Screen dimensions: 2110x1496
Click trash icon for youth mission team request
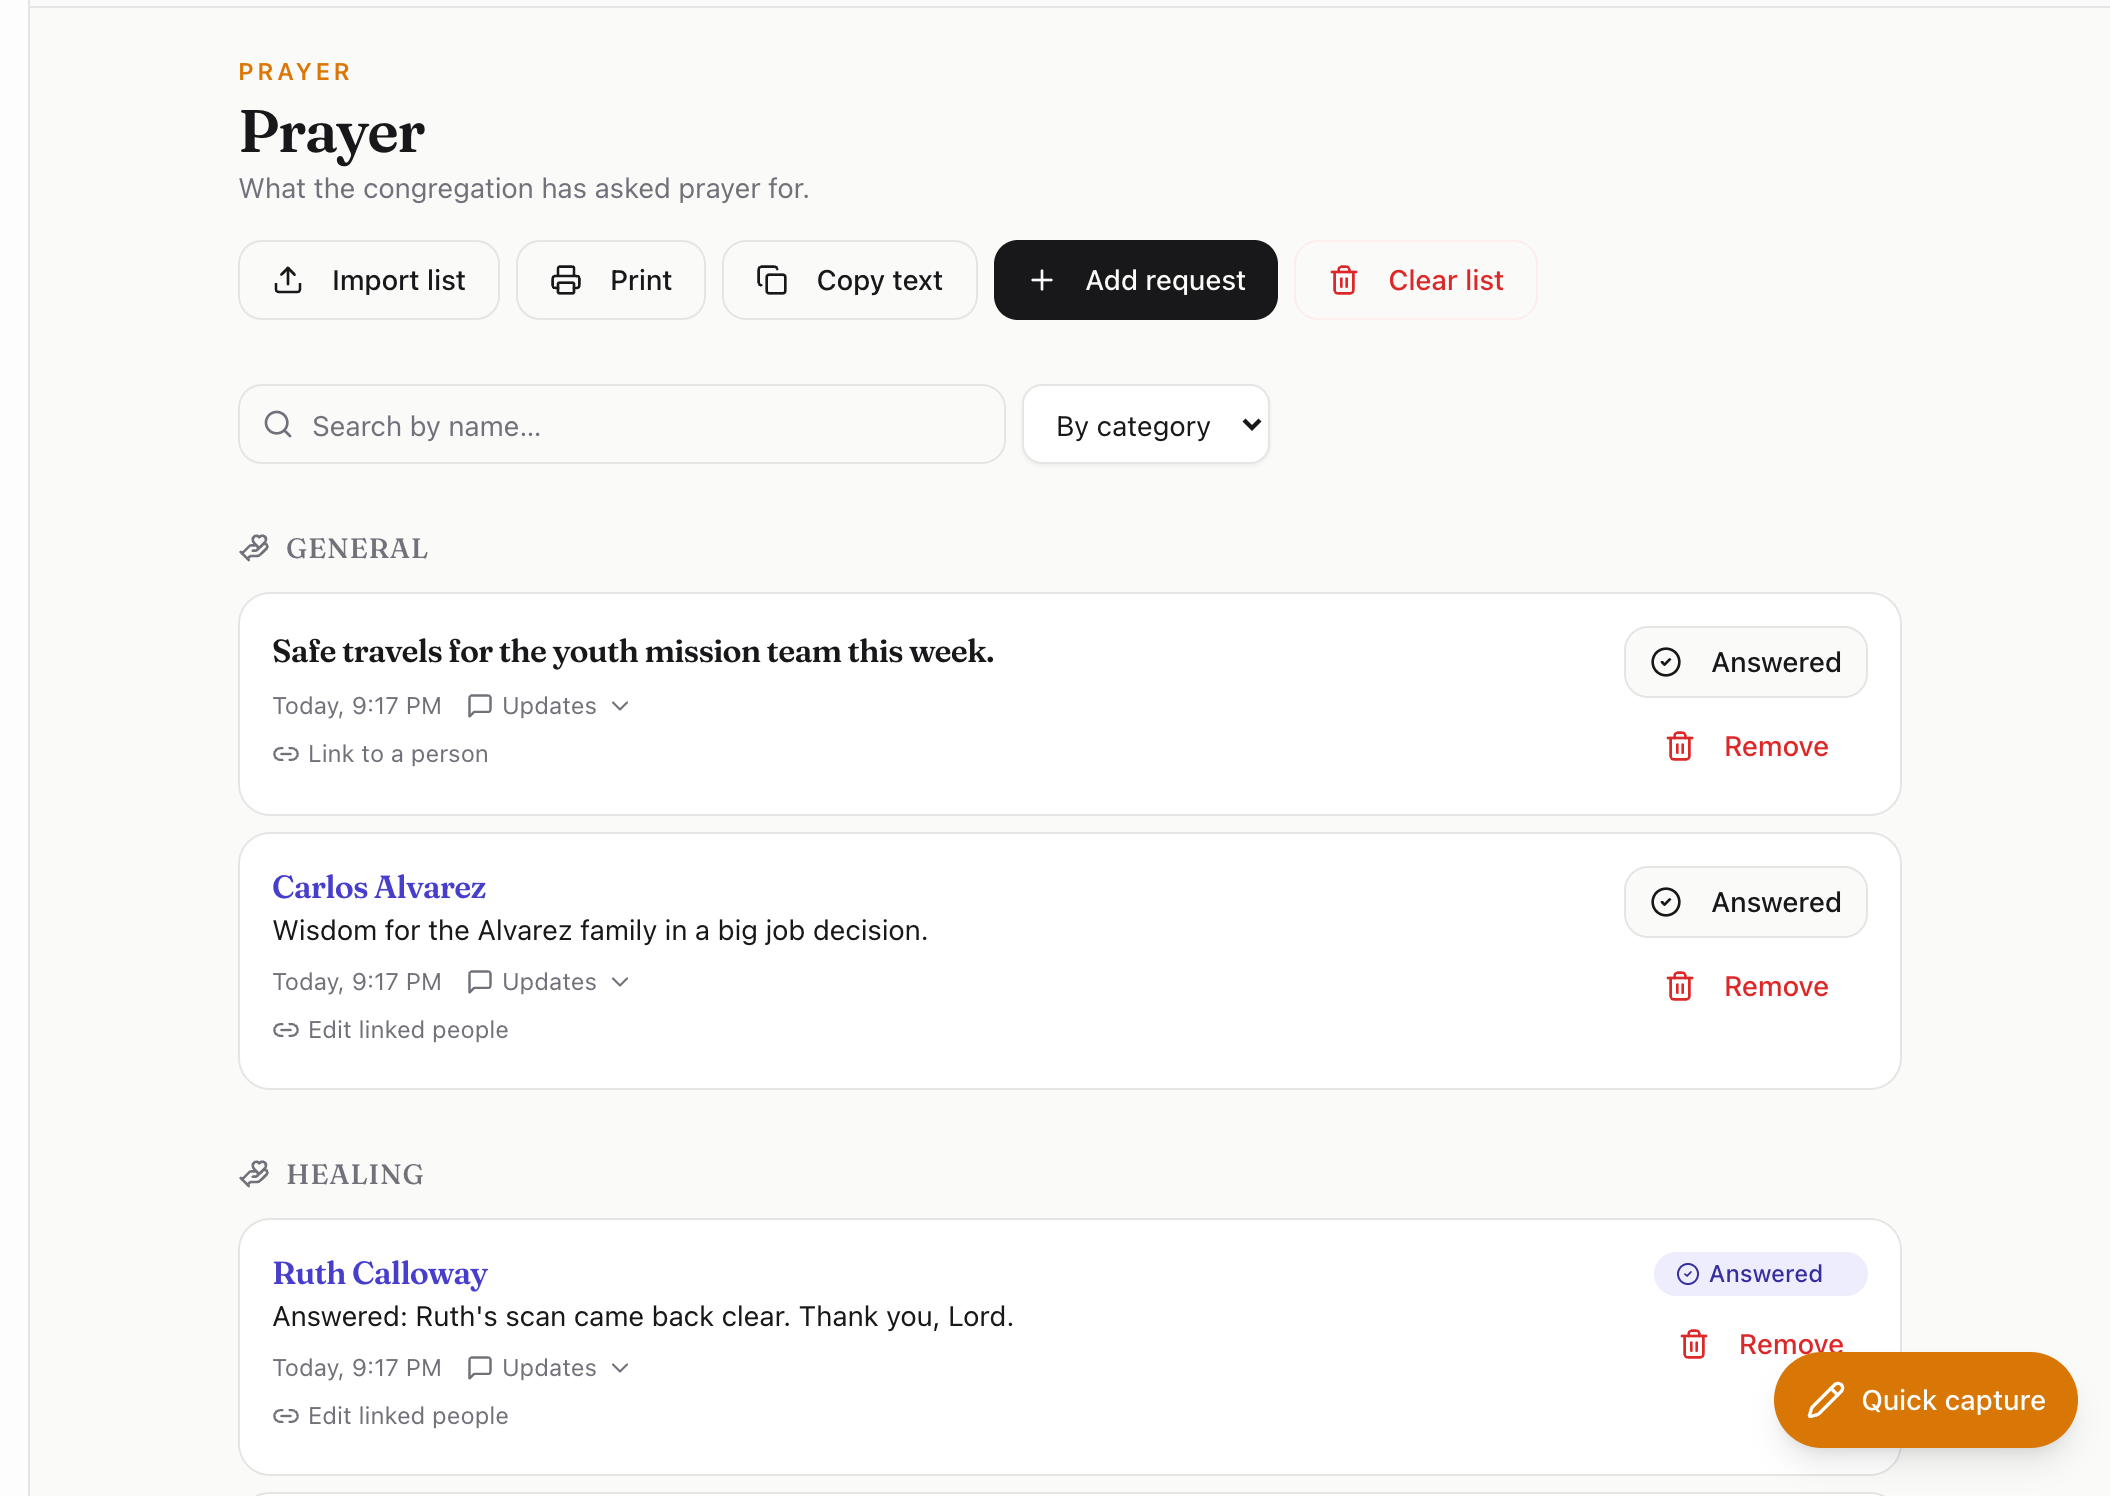1680,746
